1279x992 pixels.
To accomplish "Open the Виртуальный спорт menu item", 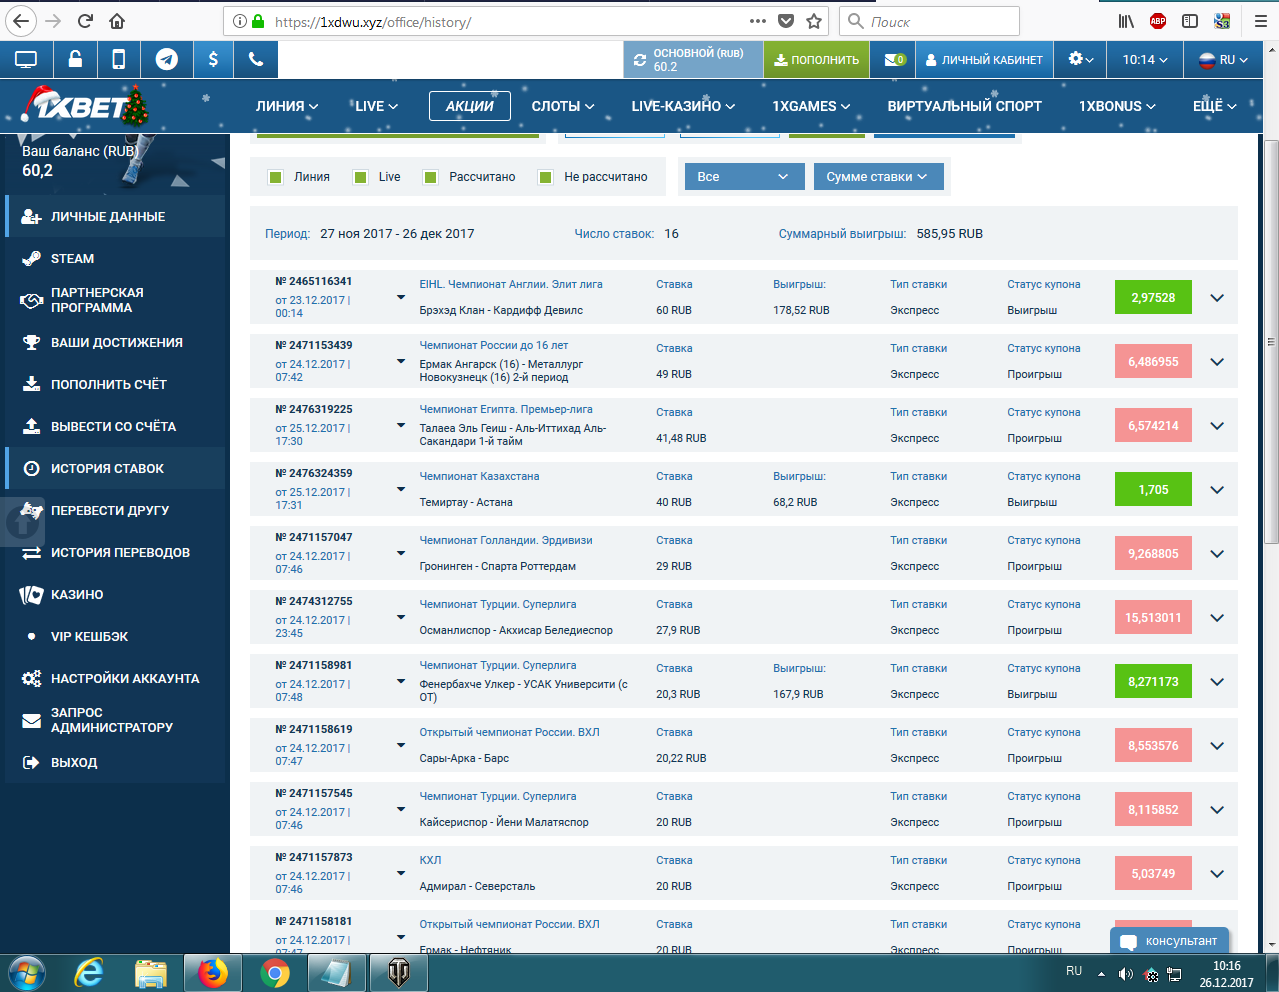I will pyautogui.click(x=964, y=106).
